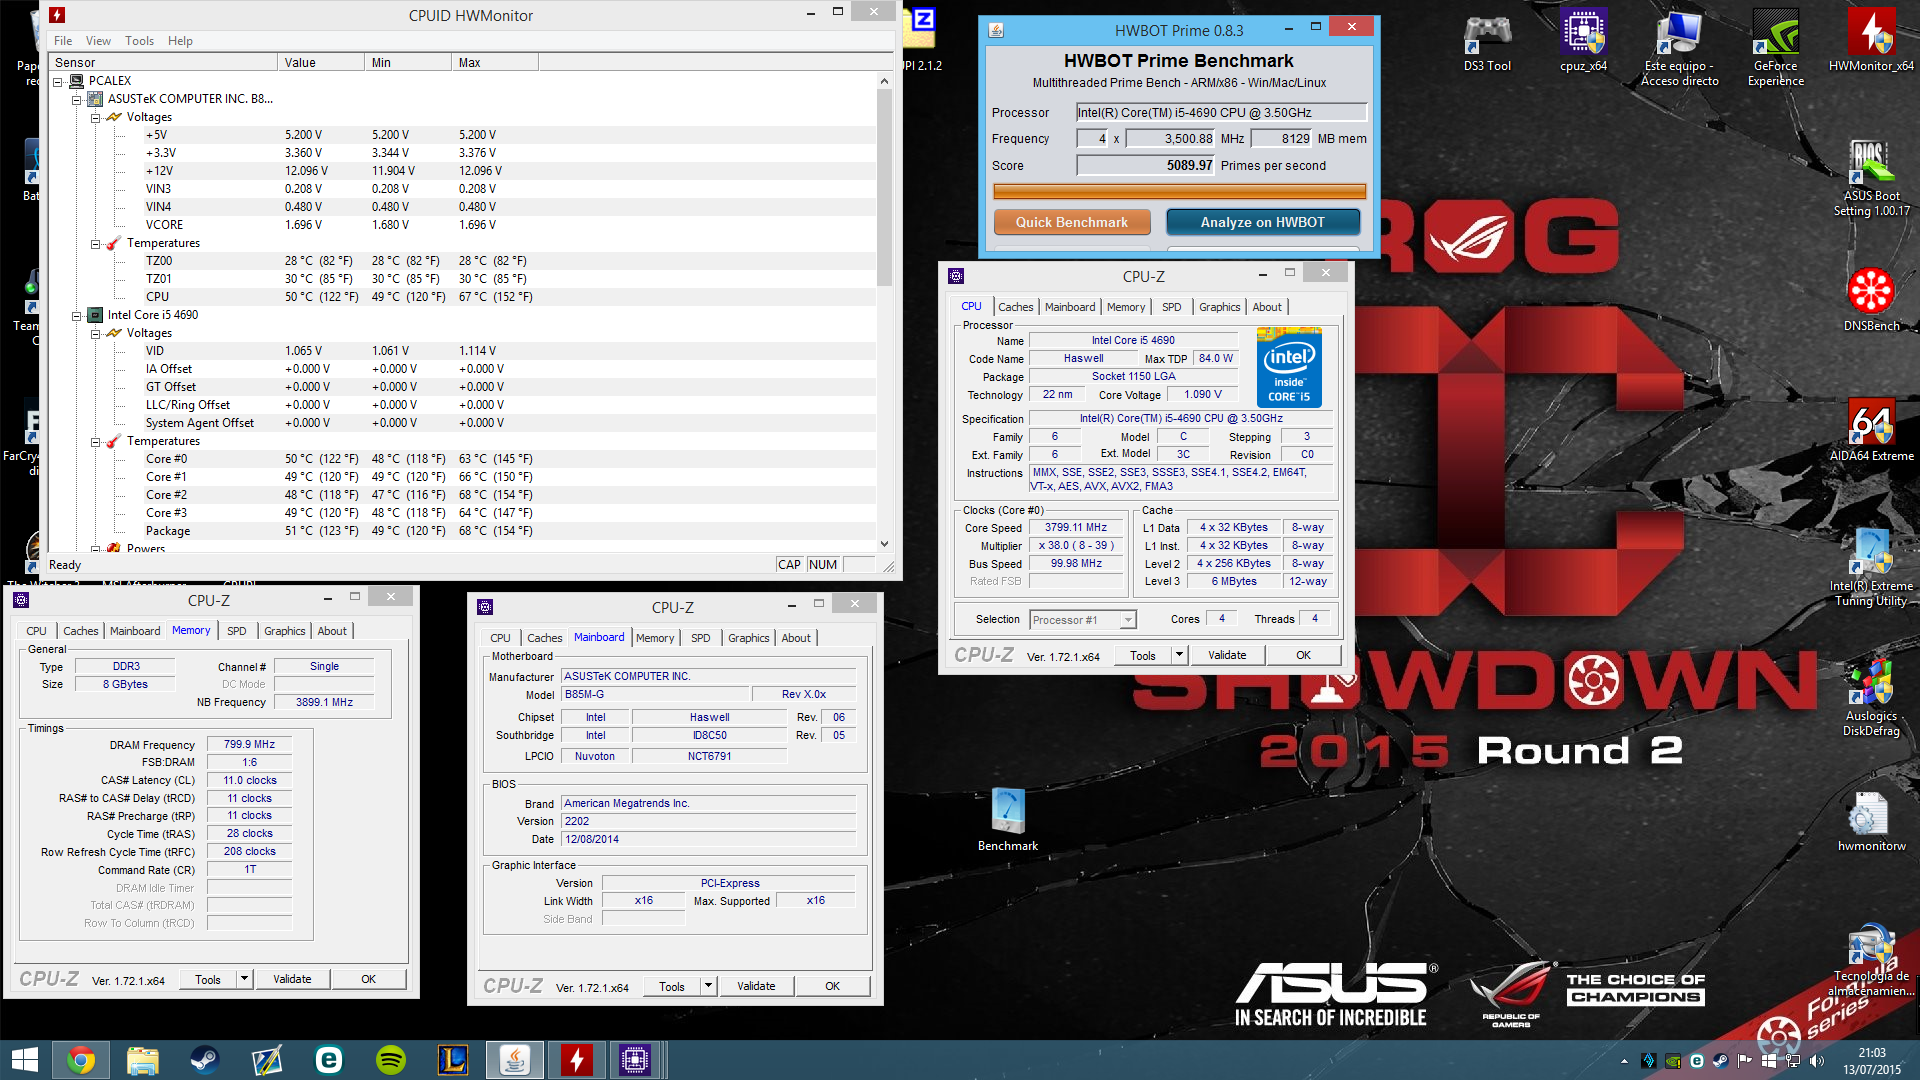Click Score field showing 5089.97
This screenshot has width=1920, height=1080.
(x=1146, y=166)
